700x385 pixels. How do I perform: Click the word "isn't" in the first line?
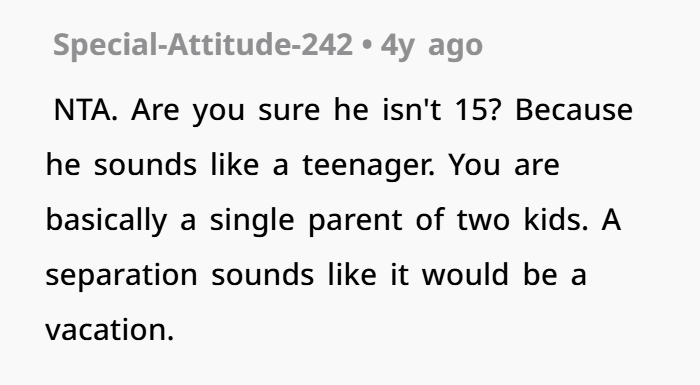click(412, 109)
